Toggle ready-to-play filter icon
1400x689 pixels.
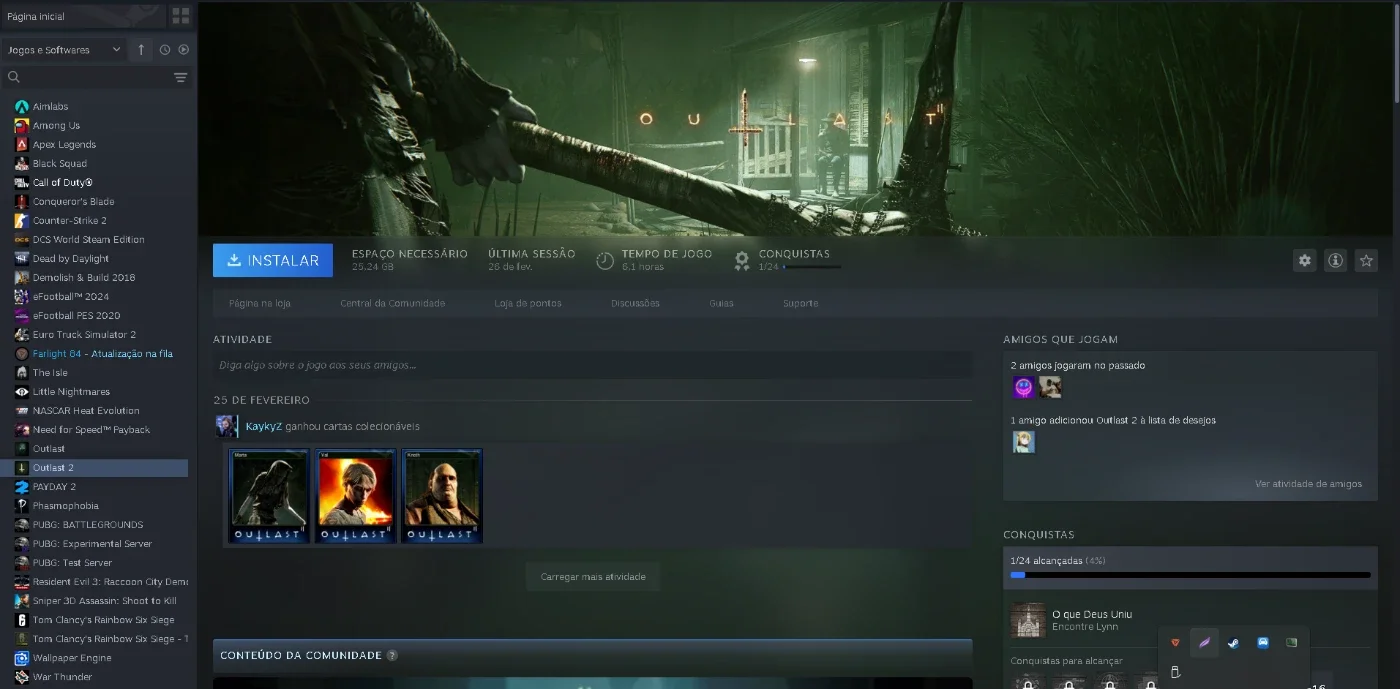[183, 49]
